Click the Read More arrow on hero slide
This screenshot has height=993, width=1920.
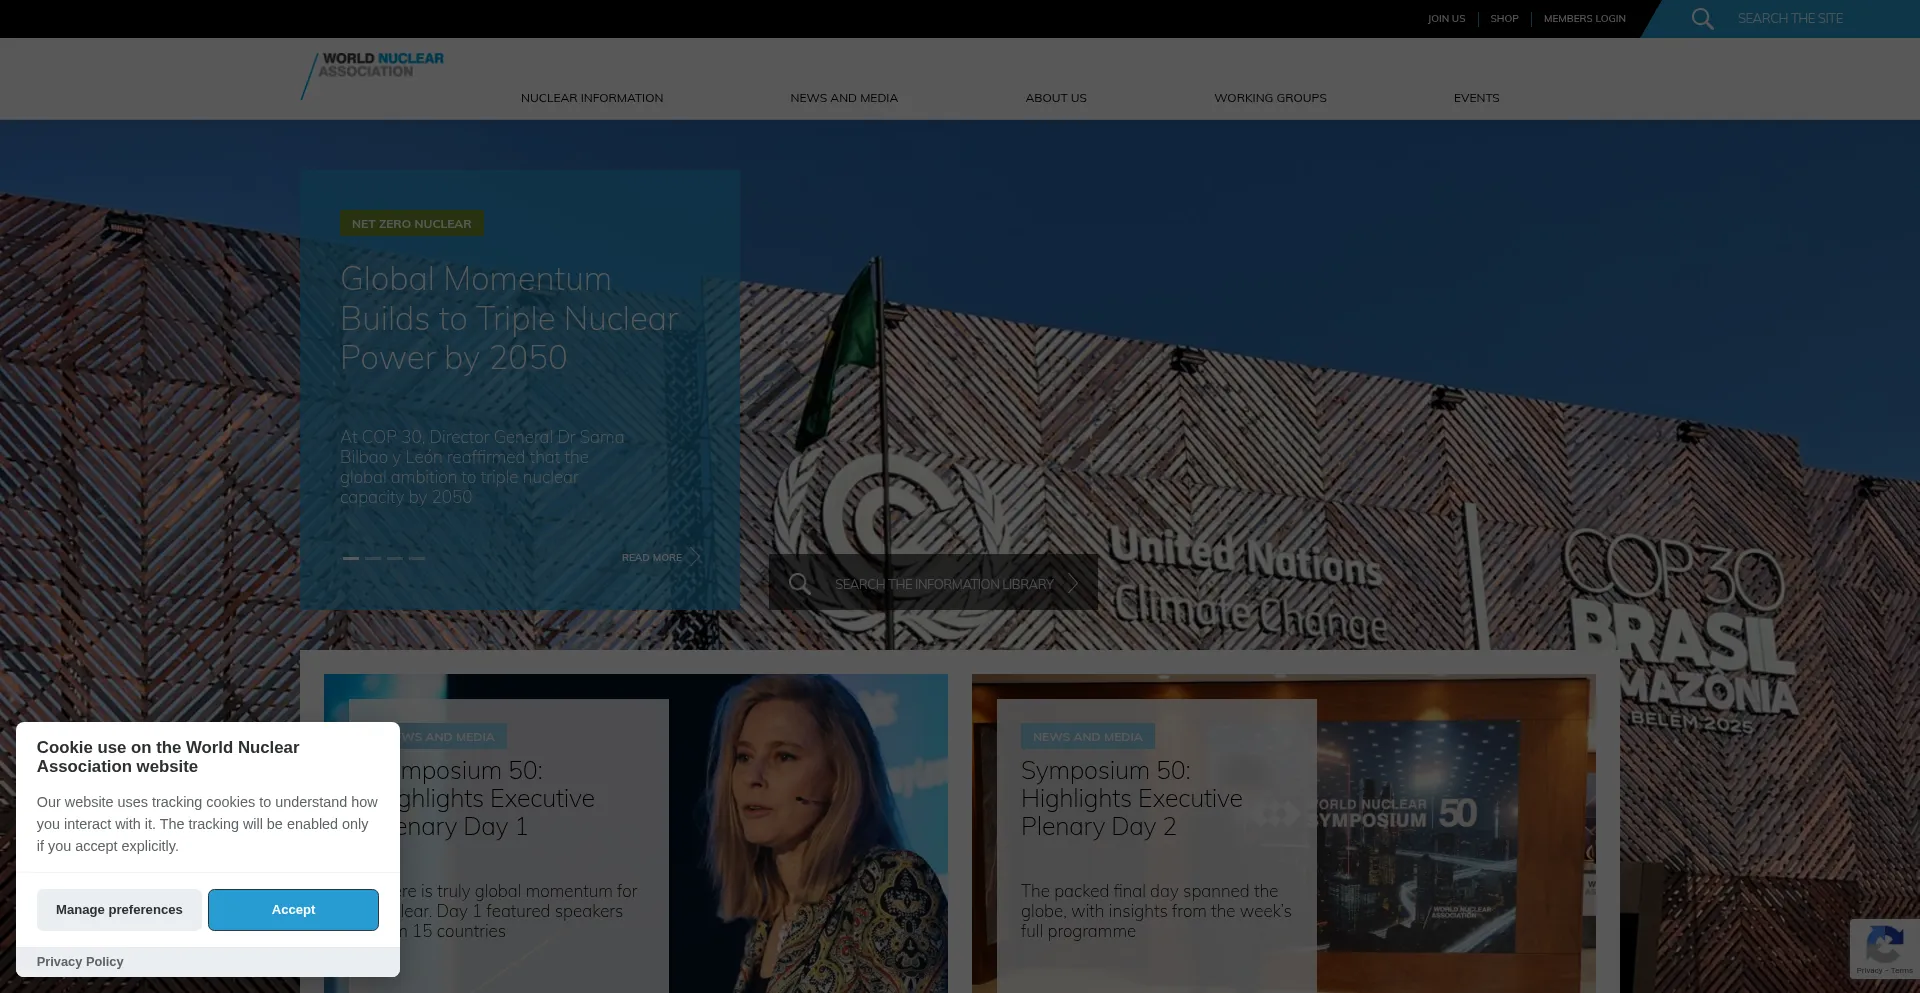pyautogui.click(x=693, y=557)
